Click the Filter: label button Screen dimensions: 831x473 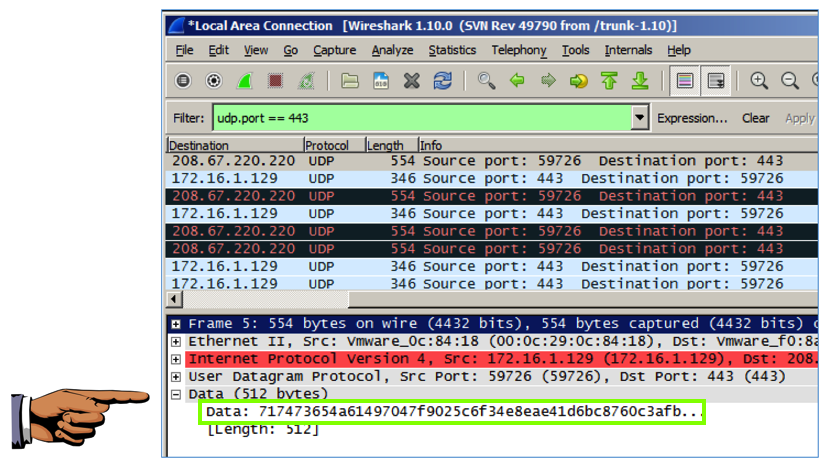point(189,118)
